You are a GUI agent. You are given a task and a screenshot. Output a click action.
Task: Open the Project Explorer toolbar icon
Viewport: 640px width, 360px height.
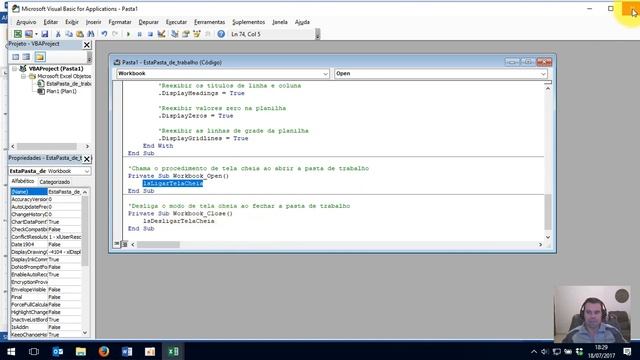[175, 34]
